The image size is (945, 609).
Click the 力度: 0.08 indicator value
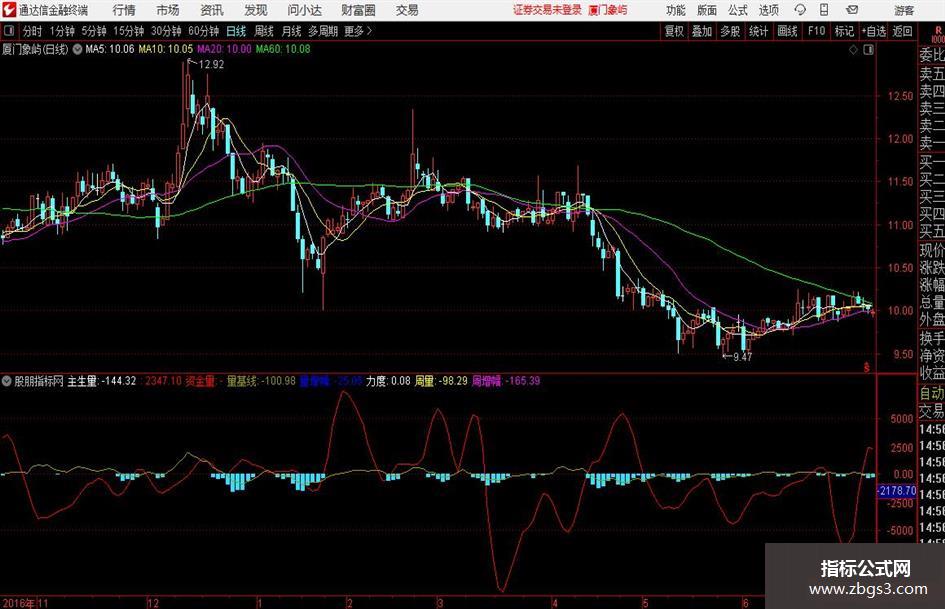pyautogui.click(x=388, y=381)
